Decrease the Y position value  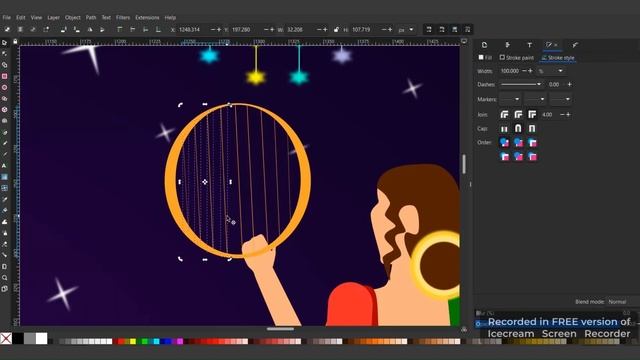coord(266,30)
